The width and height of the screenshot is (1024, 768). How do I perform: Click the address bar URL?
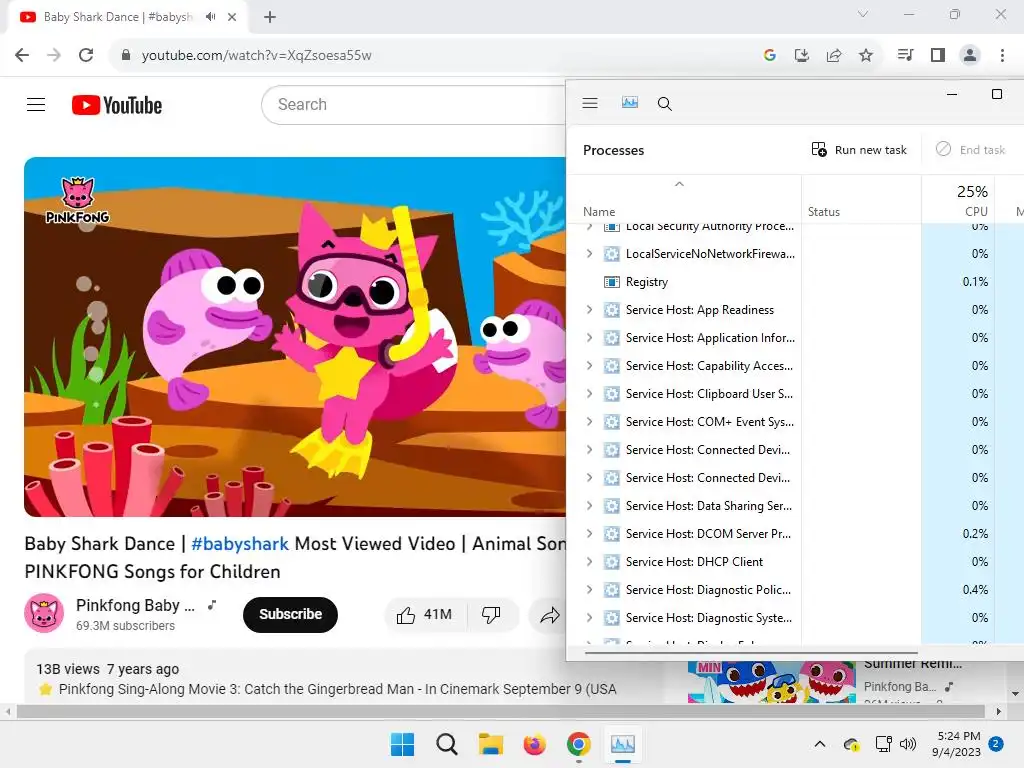(x=257, y=56)
